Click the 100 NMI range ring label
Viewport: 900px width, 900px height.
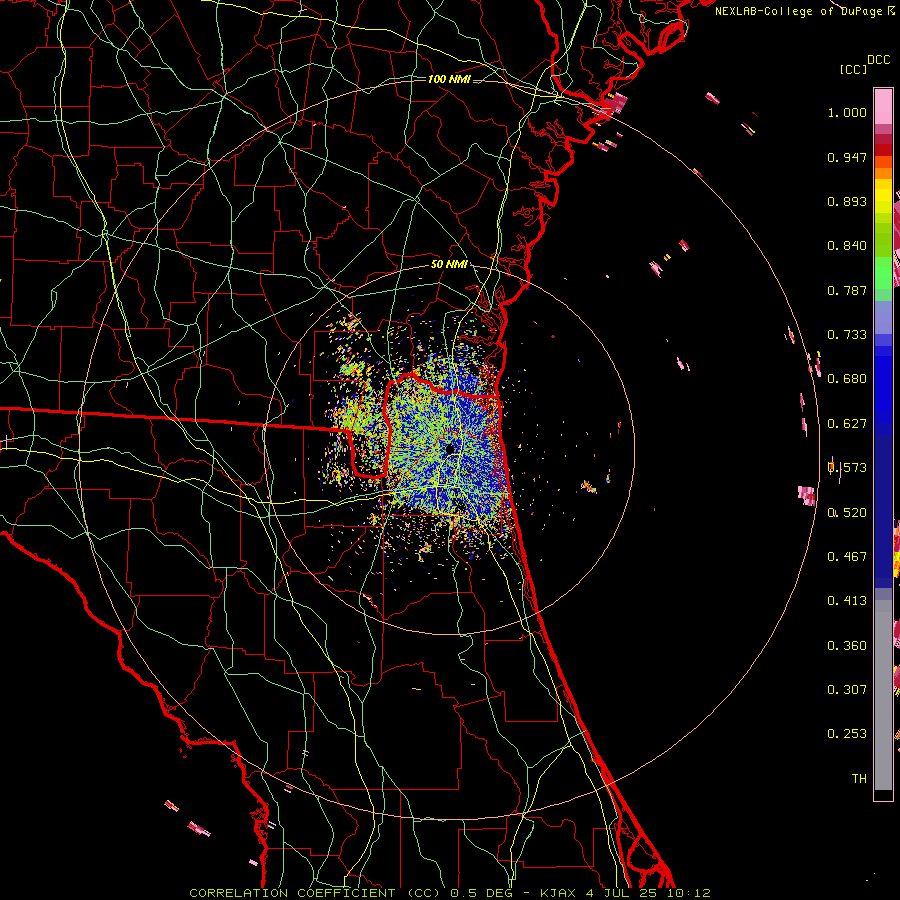pyautogui.click(x=449, y=79)
